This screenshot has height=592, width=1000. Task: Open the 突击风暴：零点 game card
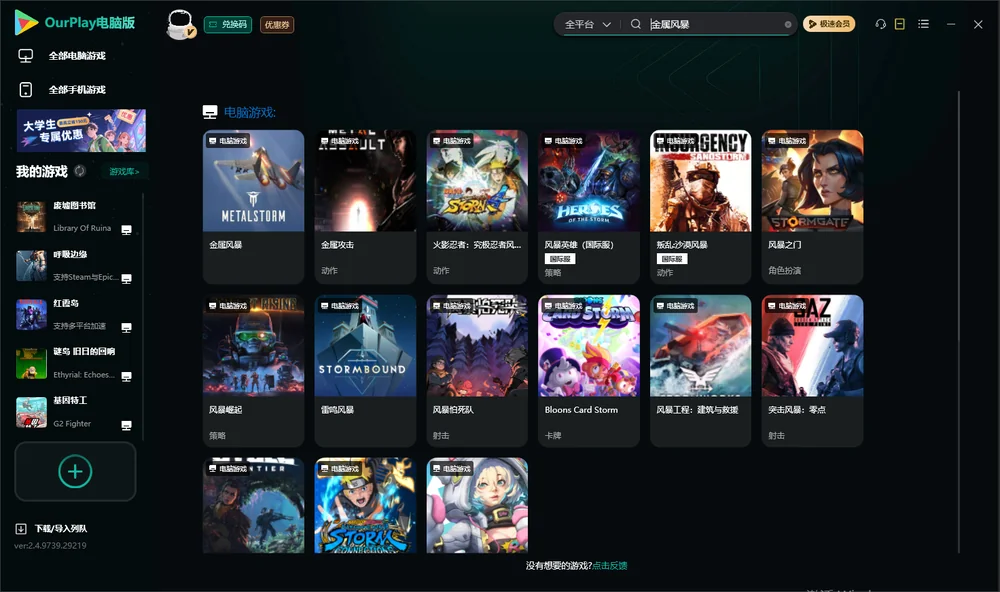pos(812,371)
